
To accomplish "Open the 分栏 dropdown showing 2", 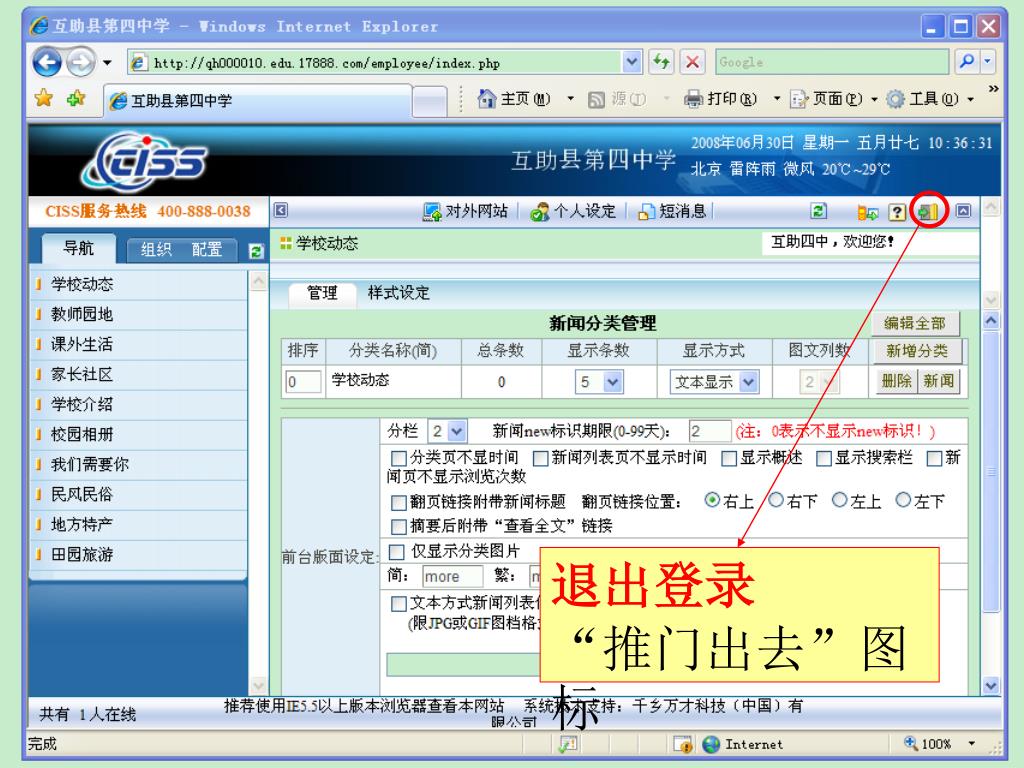I will (x=447, y=431).
